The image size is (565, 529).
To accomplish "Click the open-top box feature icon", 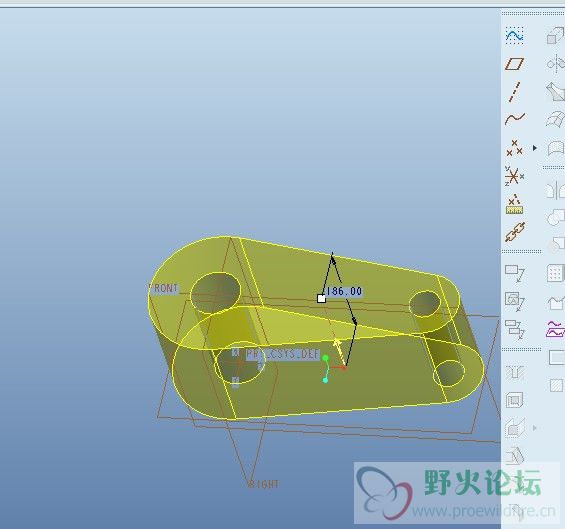I will click(x=556, y=302).
